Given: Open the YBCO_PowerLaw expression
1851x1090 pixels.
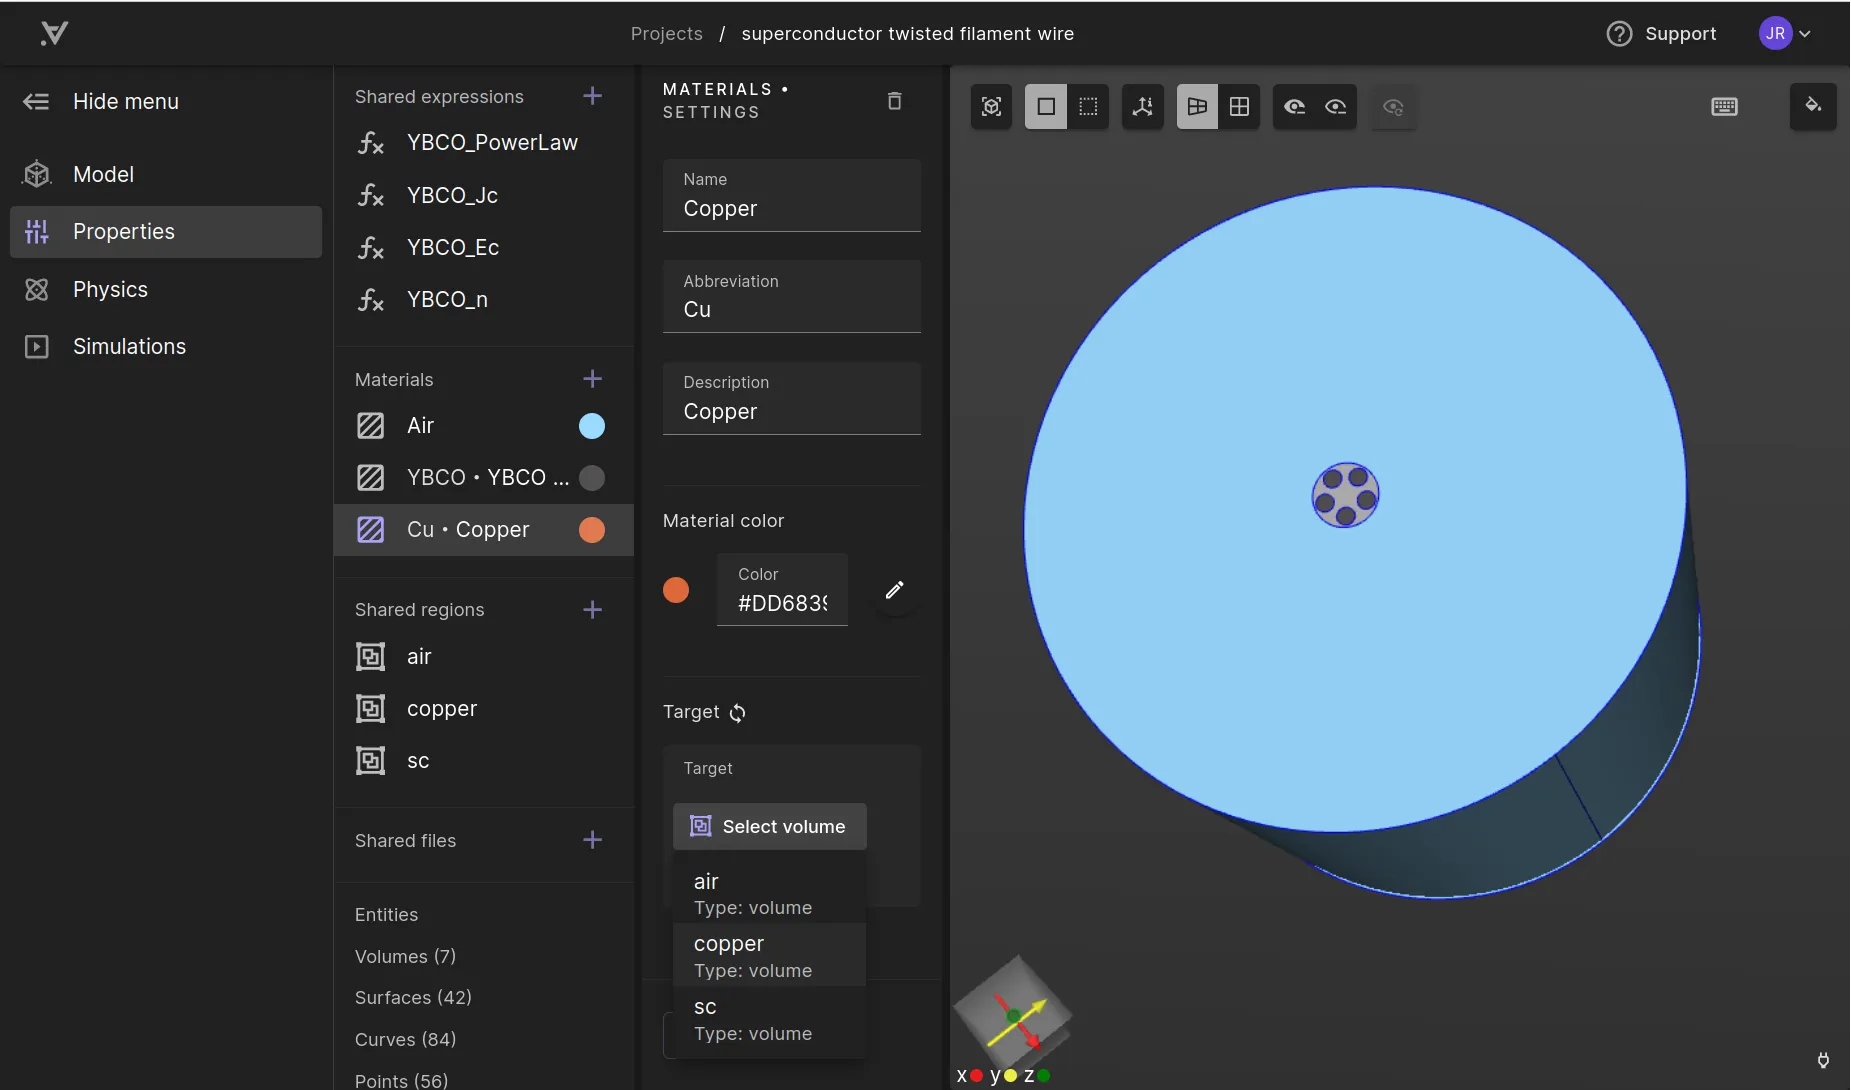Looking at the screenshot, I should 484,143.
